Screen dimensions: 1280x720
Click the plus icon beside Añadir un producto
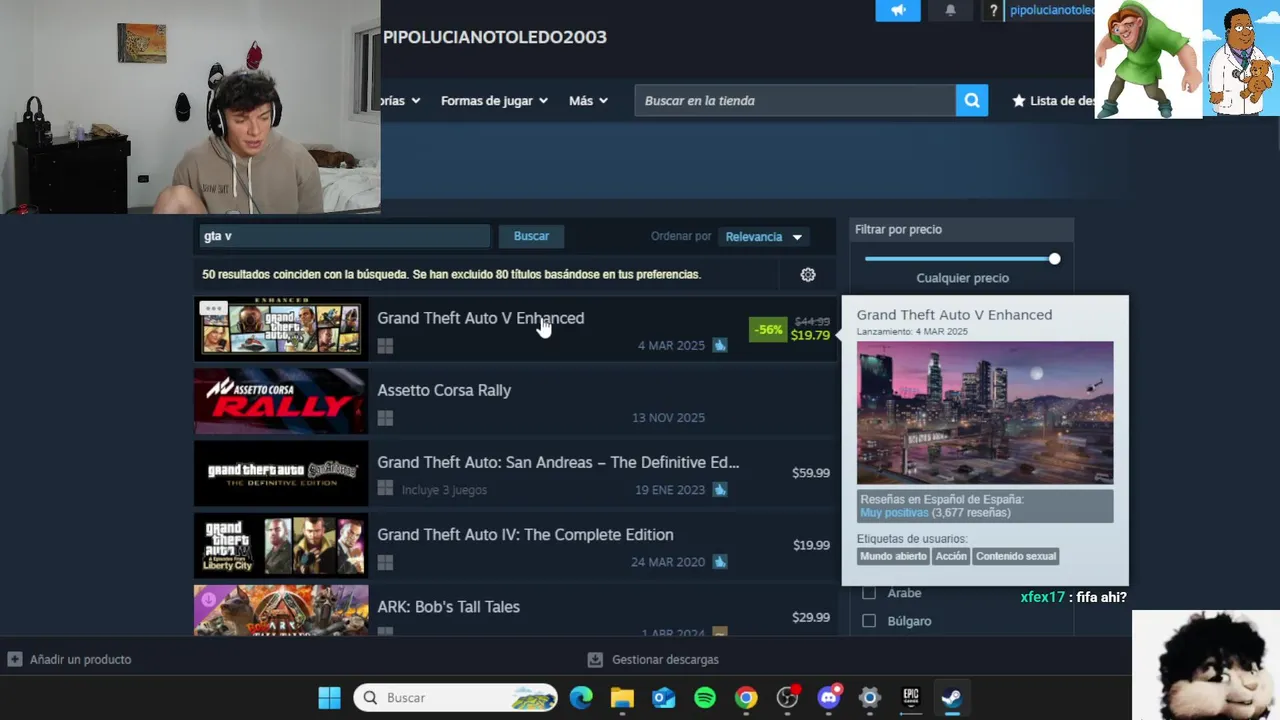15,659
